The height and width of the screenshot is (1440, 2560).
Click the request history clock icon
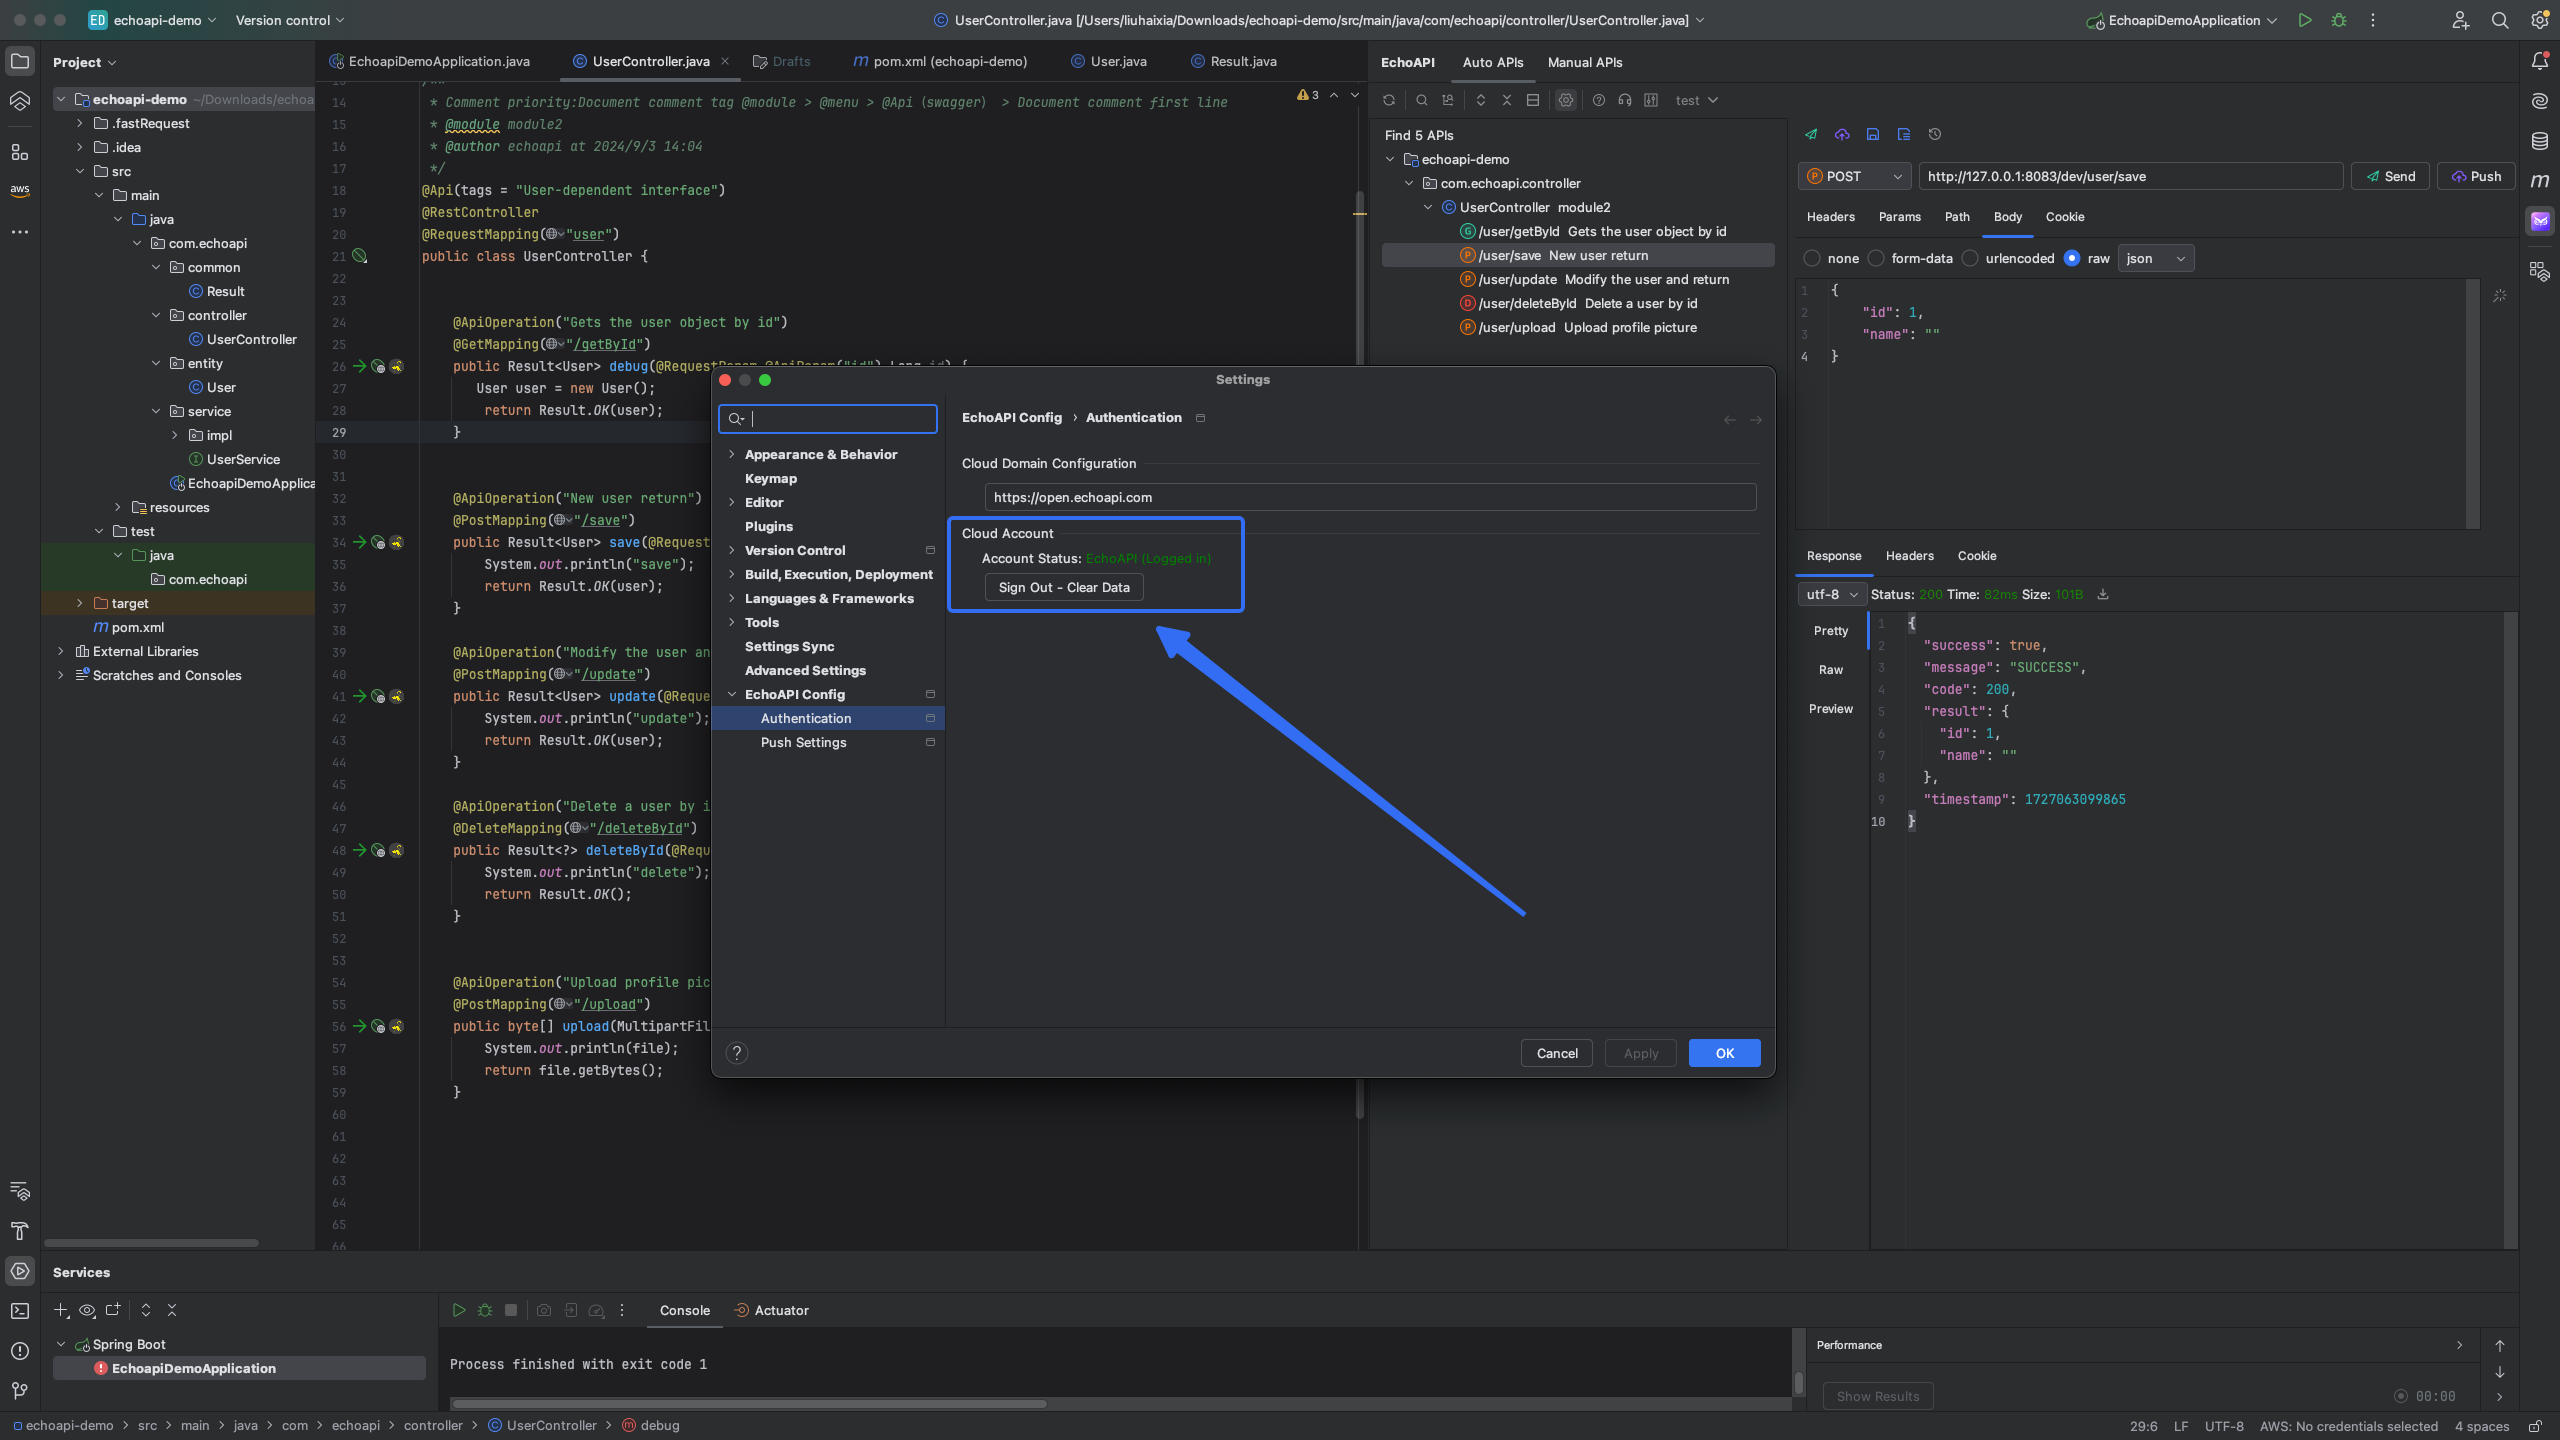coord(1935,134)
